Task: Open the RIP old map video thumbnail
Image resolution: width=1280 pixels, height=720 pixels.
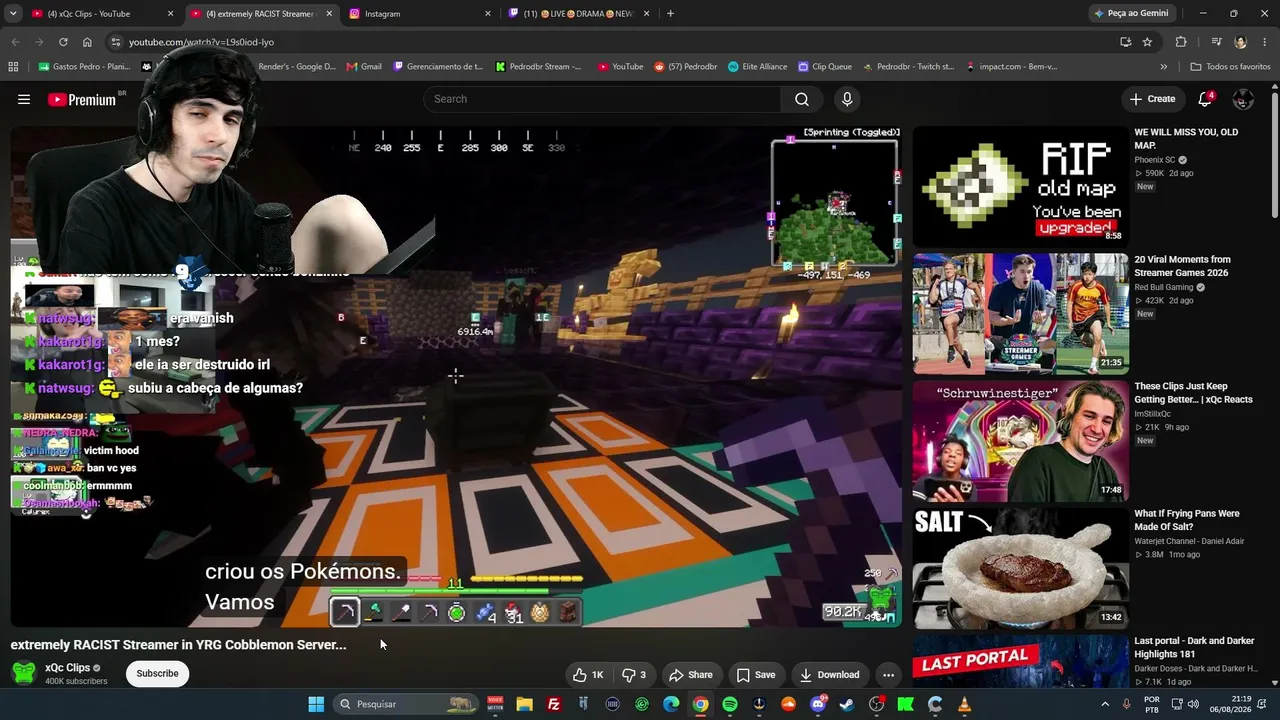Action: [x=1020, y=186]
